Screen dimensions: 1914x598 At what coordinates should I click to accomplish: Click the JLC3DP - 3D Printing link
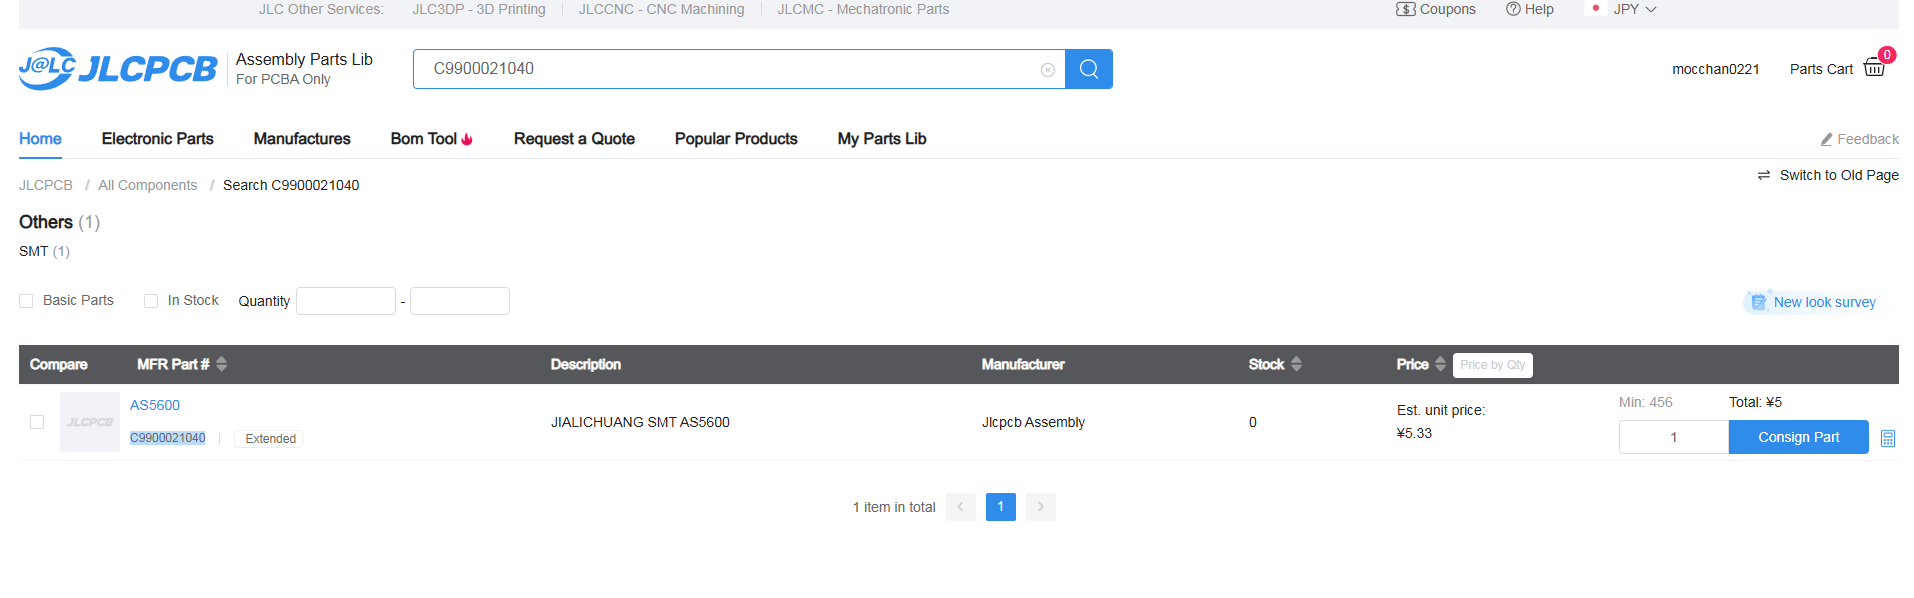coord(479,9)
